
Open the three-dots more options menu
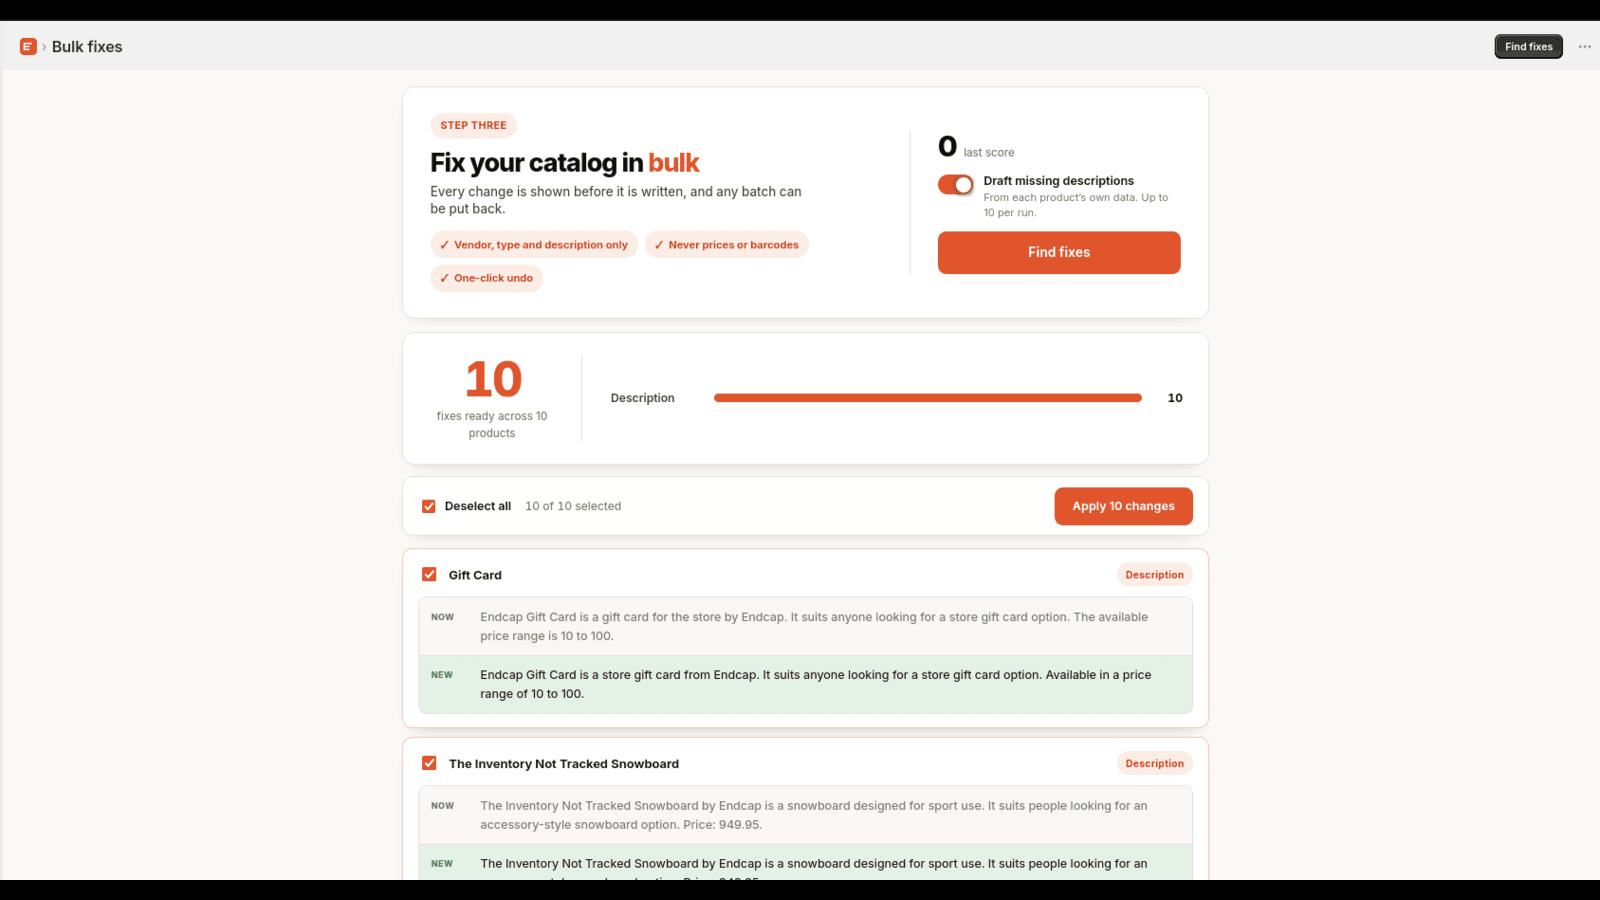pyautogui.click(x=1585, y=47)
